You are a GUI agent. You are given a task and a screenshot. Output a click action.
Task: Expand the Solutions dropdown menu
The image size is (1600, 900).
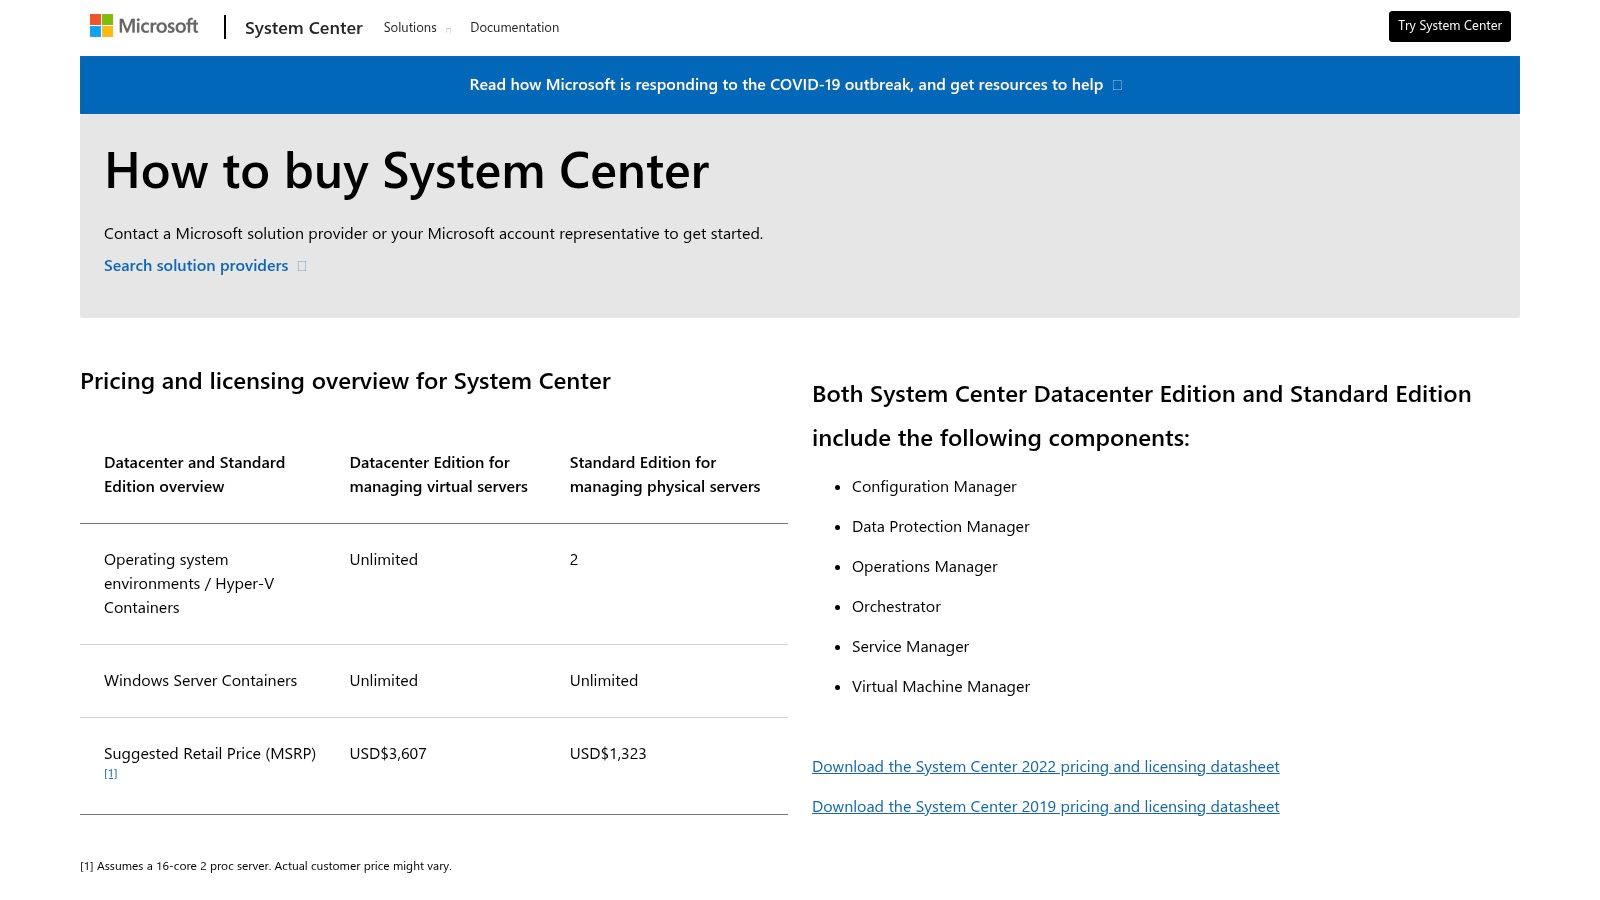pyautogui.click(x=417, y=28)
